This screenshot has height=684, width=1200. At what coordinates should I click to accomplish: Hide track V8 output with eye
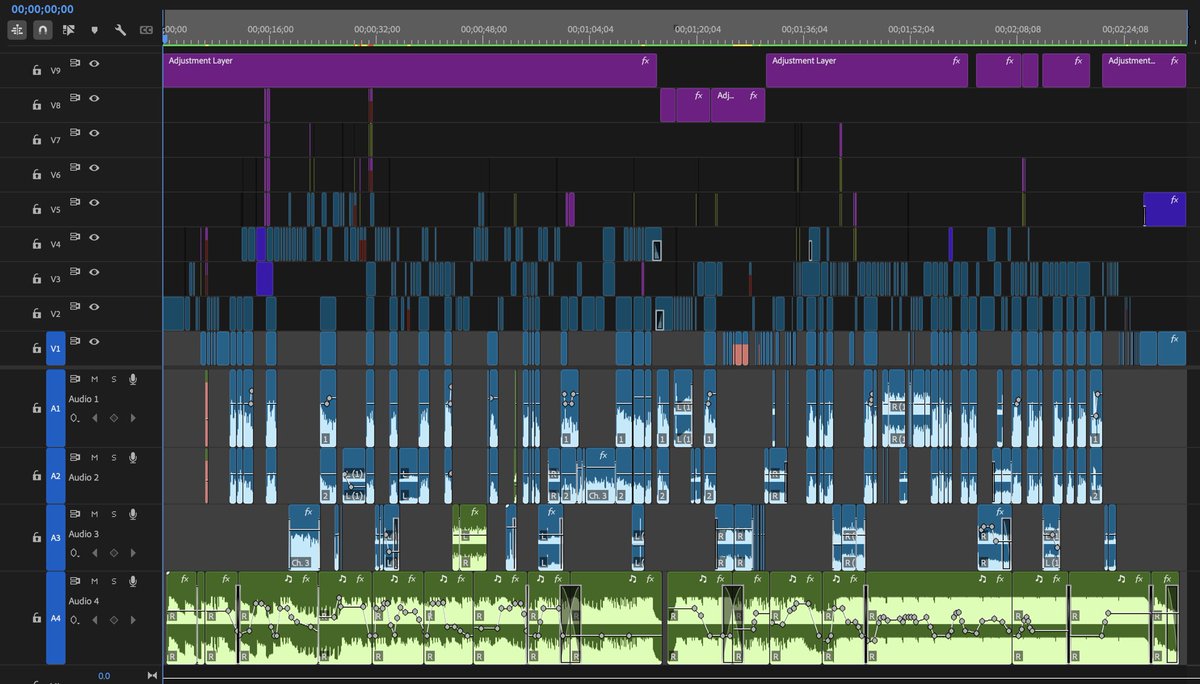point(94,98)
